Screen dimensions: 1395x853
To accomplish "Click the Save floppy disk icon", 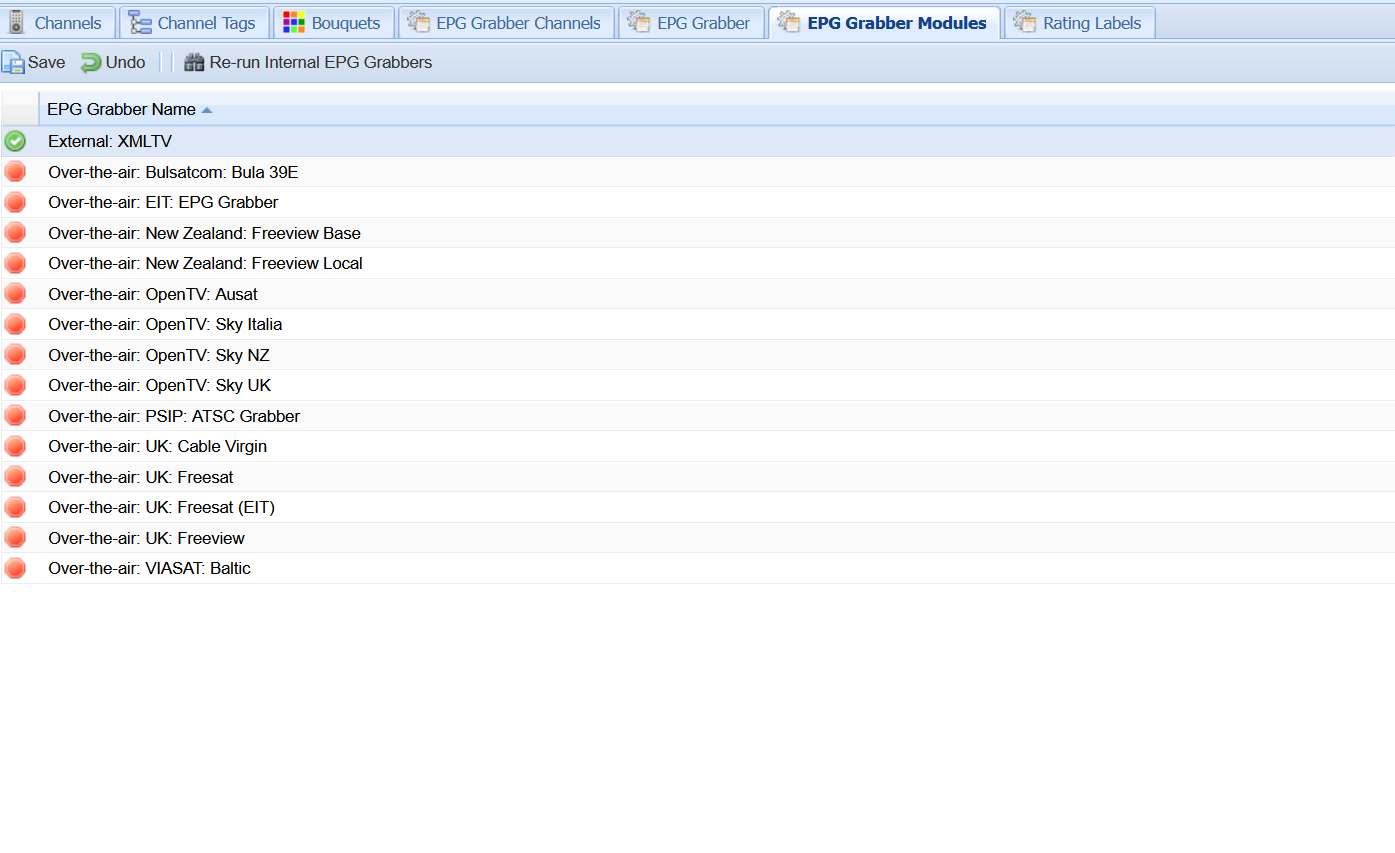I will click(13, 62).
